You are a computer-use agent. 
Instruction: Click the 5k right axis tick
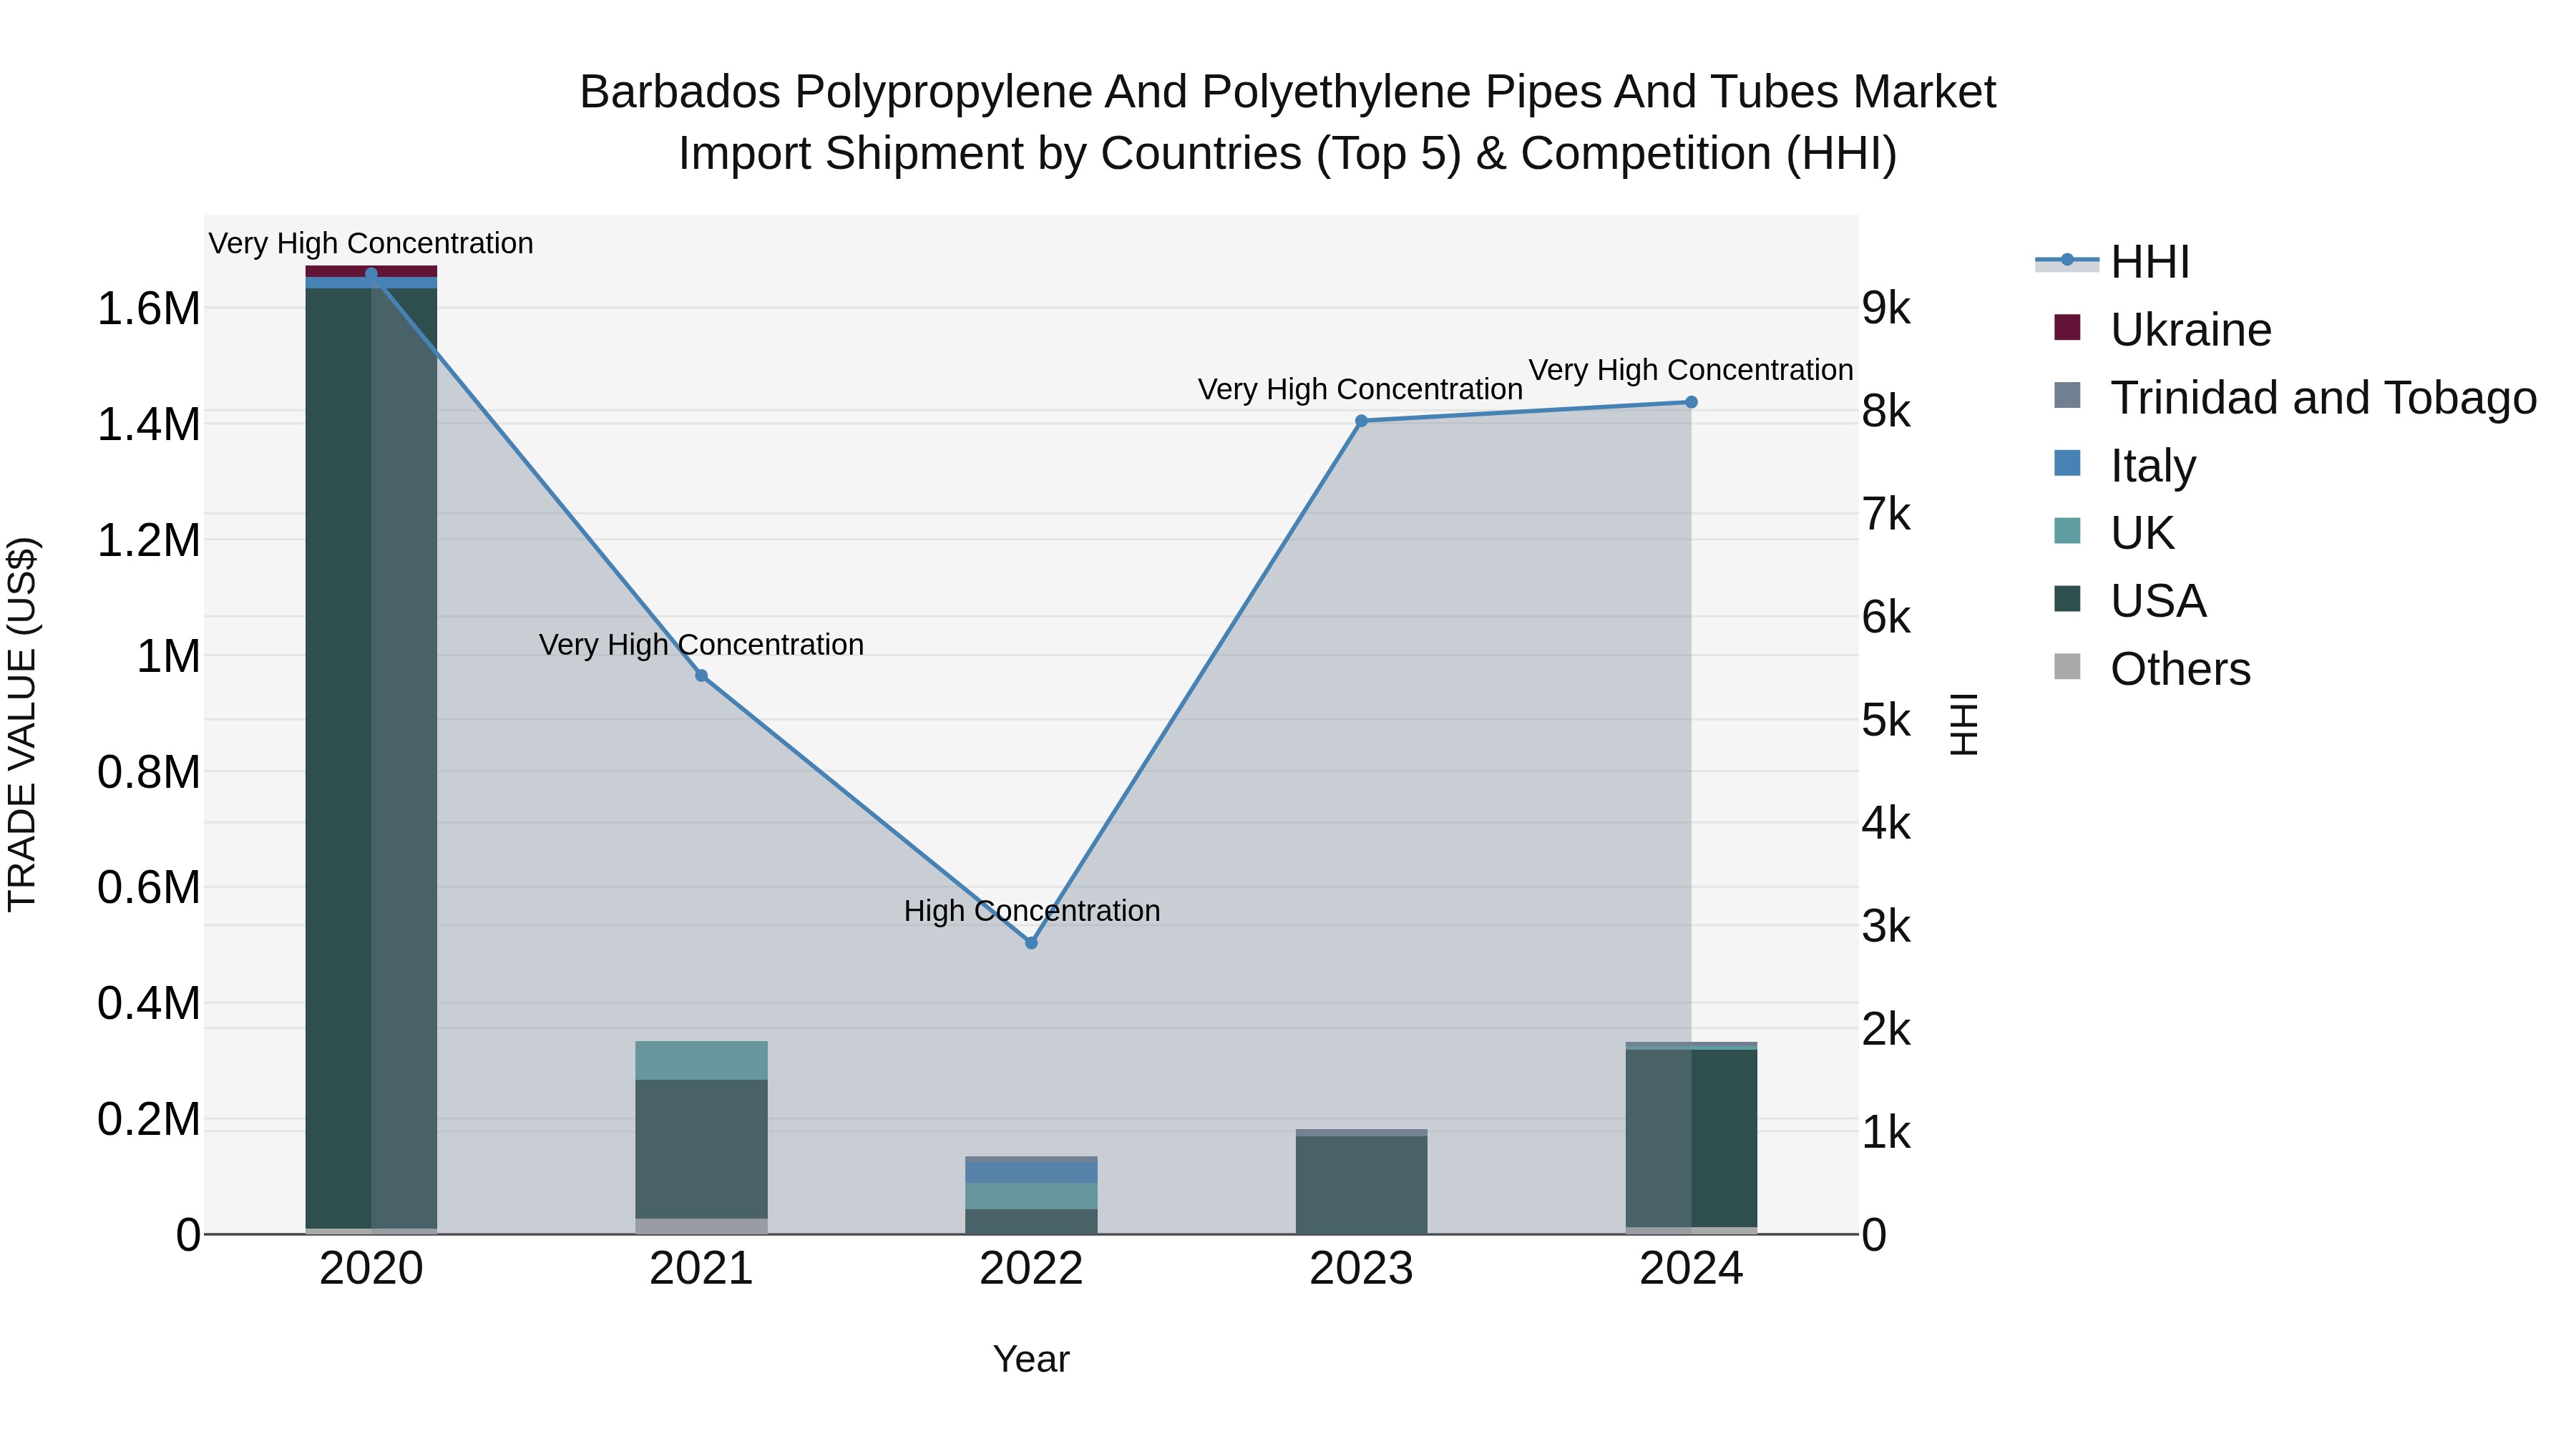pos(1886,720)
